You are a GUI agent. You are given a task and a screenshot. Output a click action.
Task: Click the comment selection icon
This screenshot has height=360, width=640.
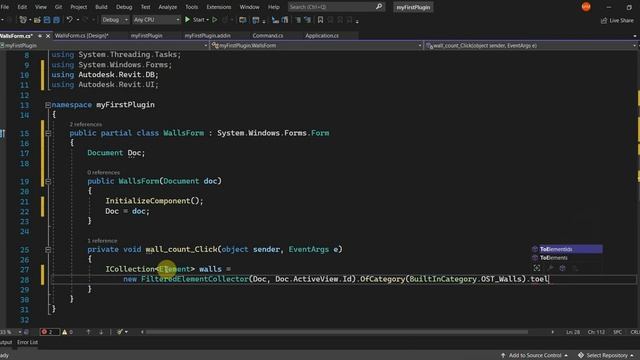298,20
